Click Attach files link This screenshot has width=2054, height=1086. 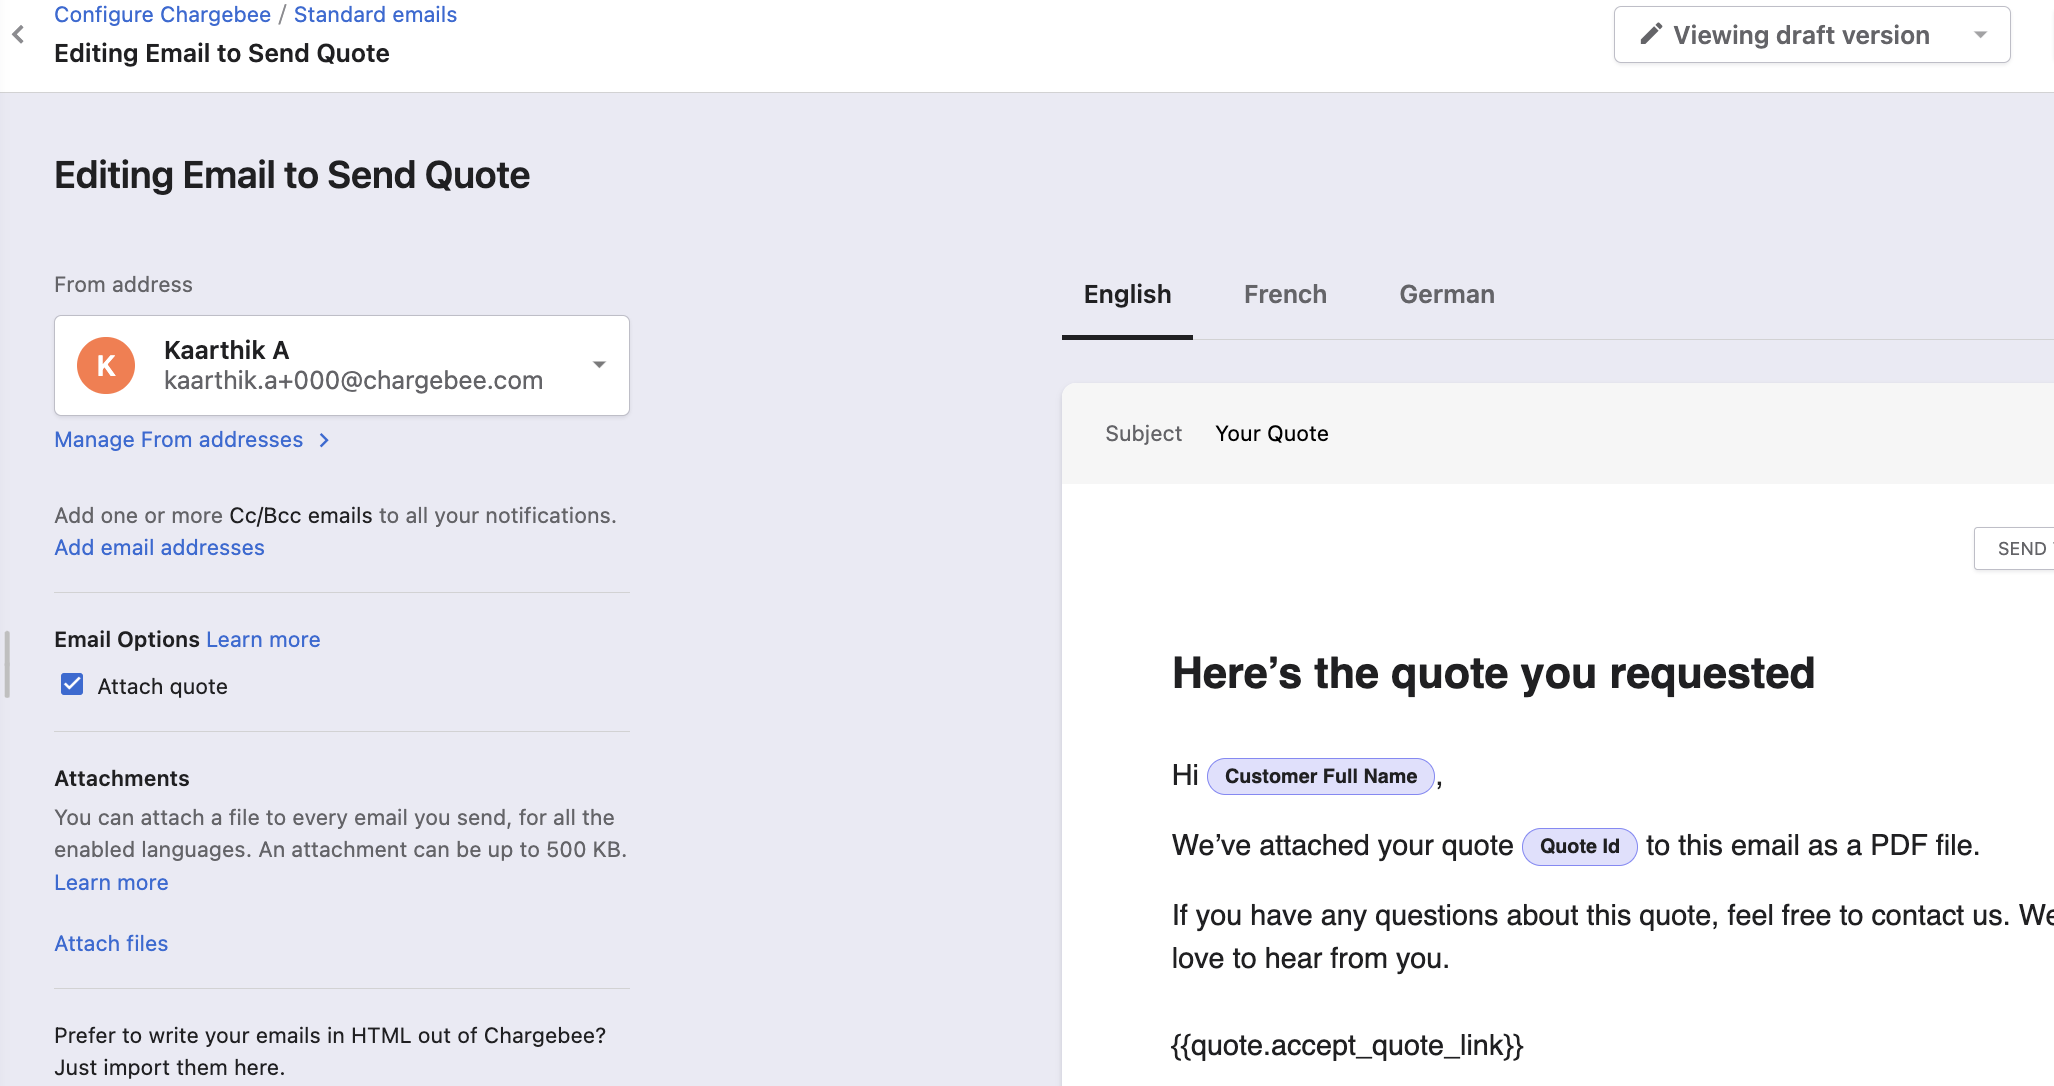coord(111,944)
